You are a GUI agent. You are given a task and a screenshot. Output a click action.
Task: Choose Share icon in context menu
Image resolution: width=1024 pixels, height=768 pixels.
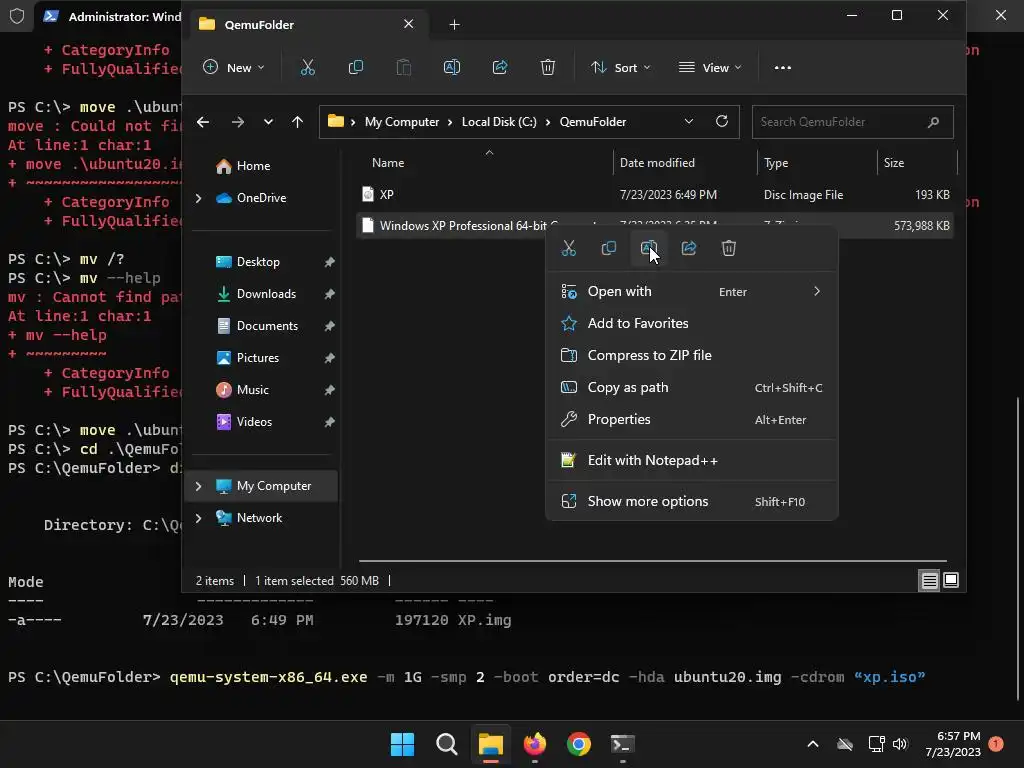click(688, 248)
